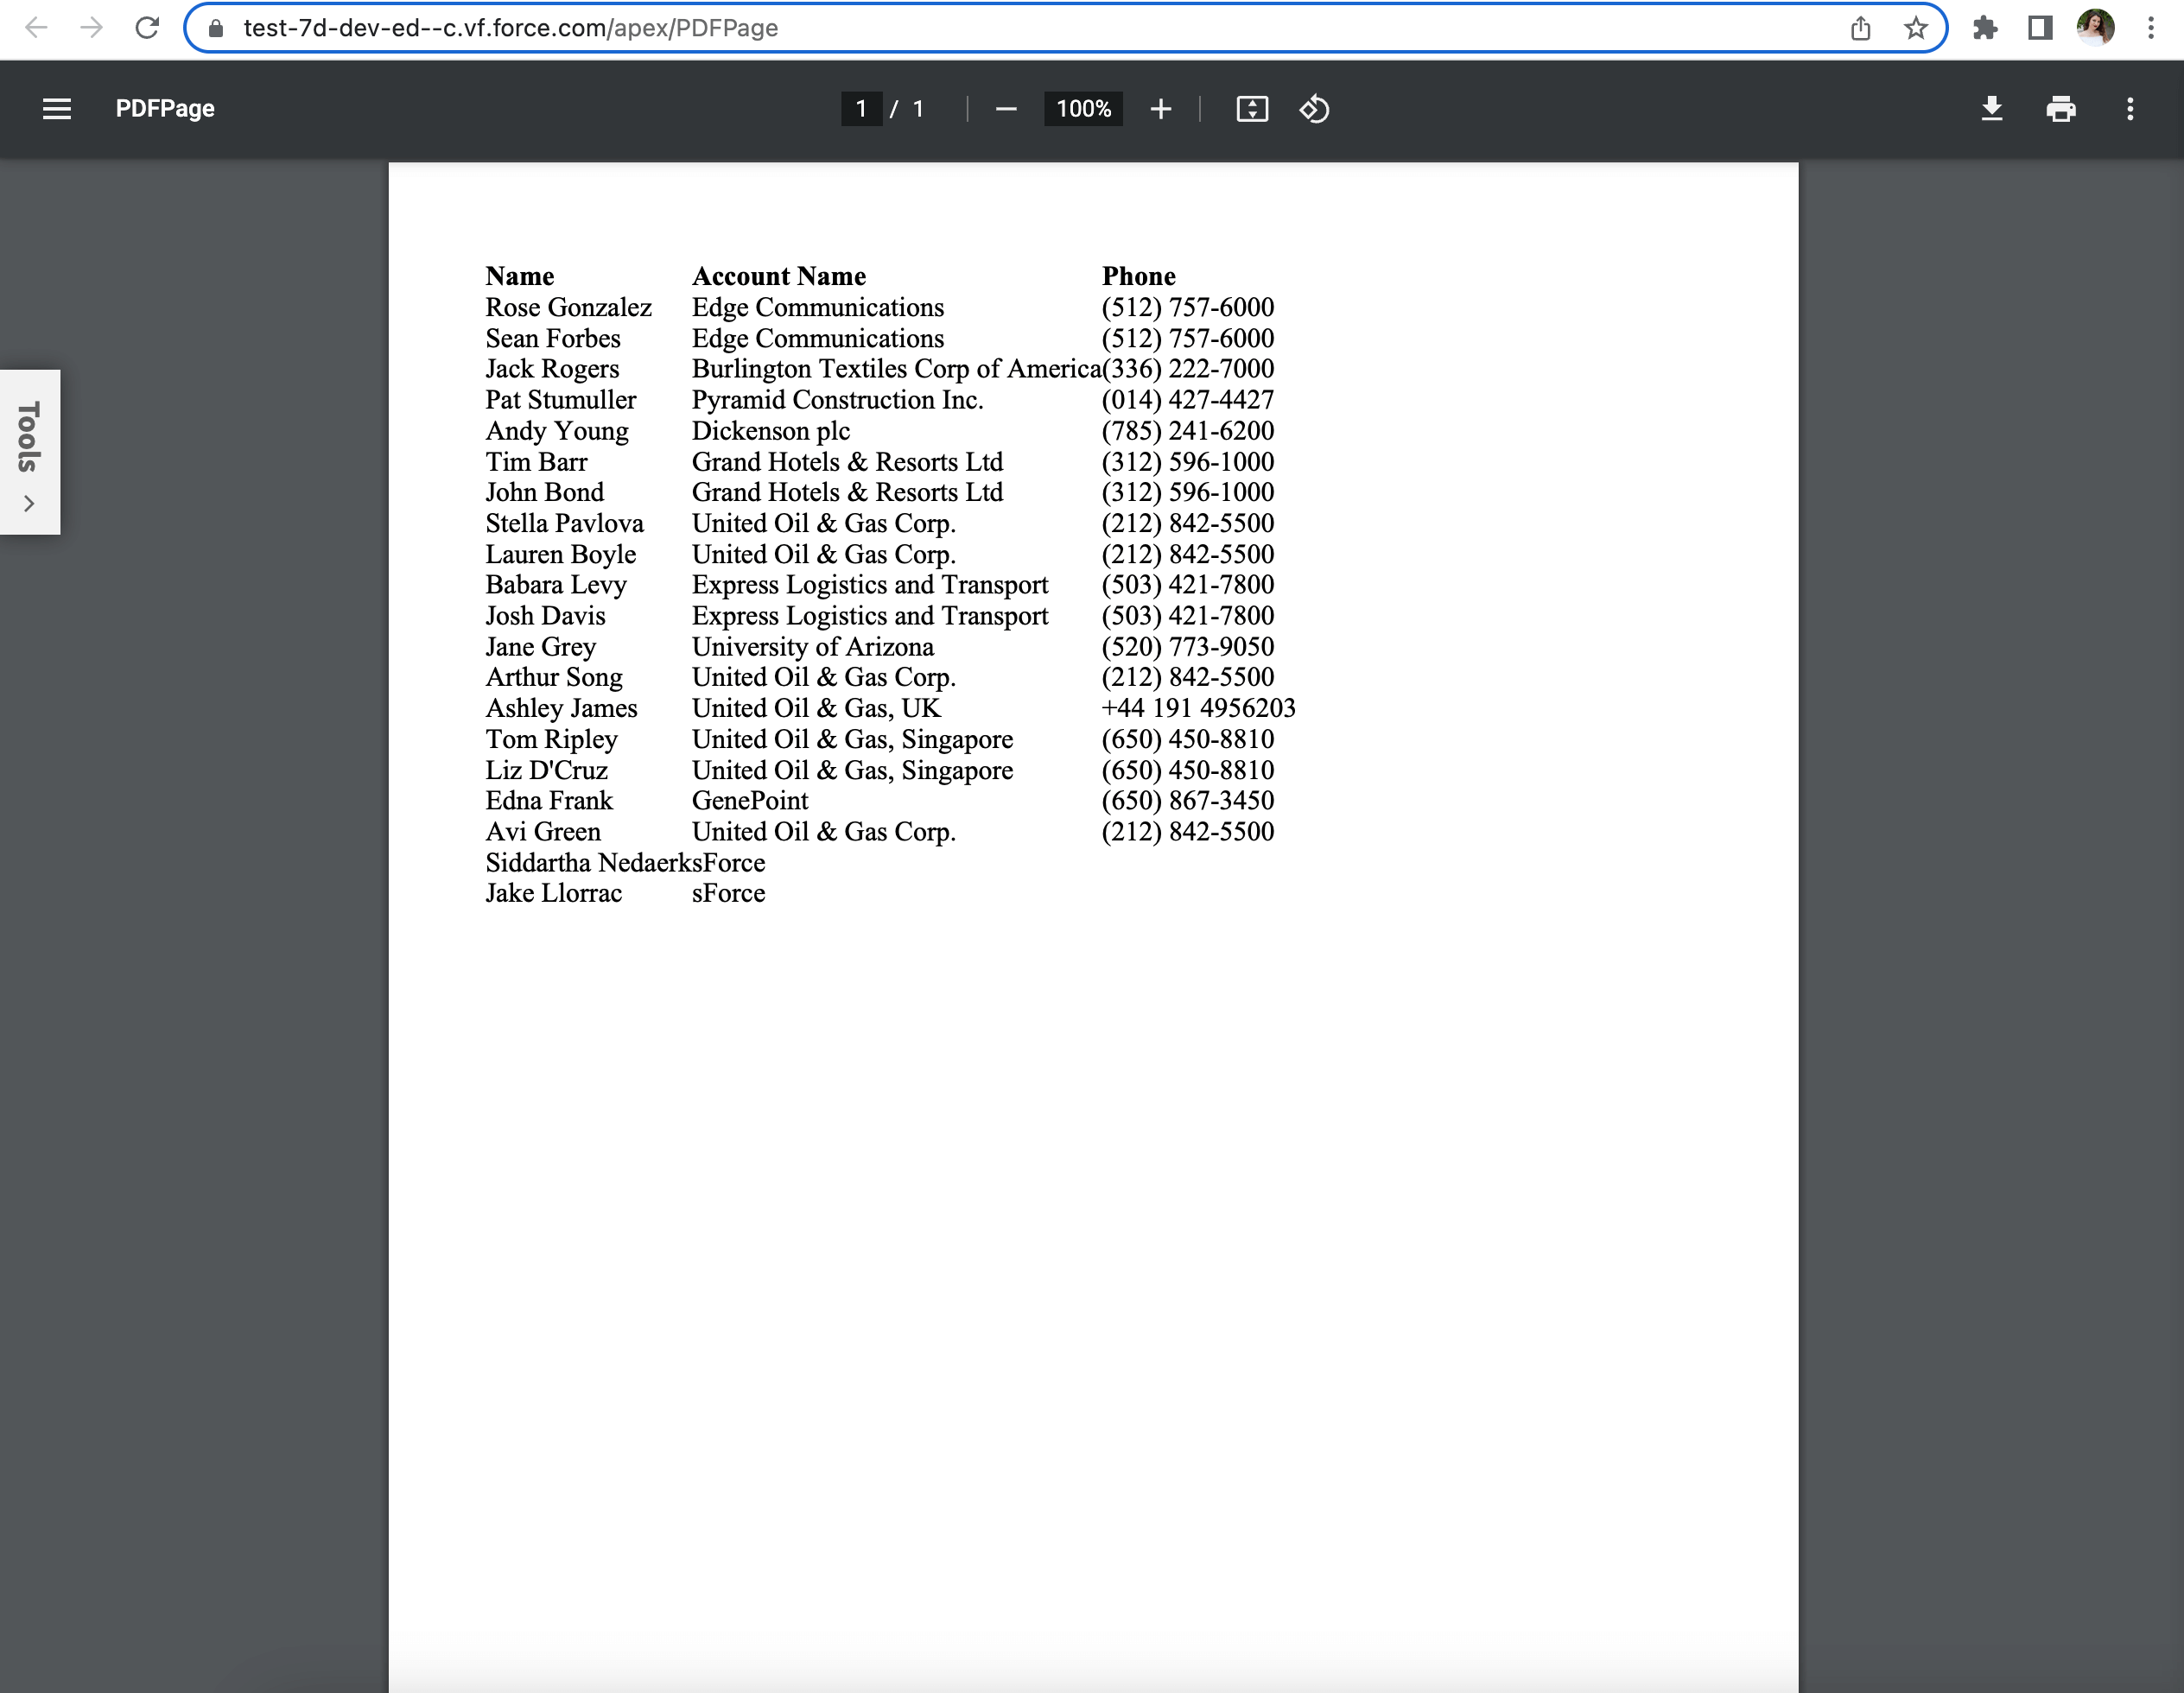Click the browser back button
This screenshot has width=2184, height=1693.
[37, 28]
